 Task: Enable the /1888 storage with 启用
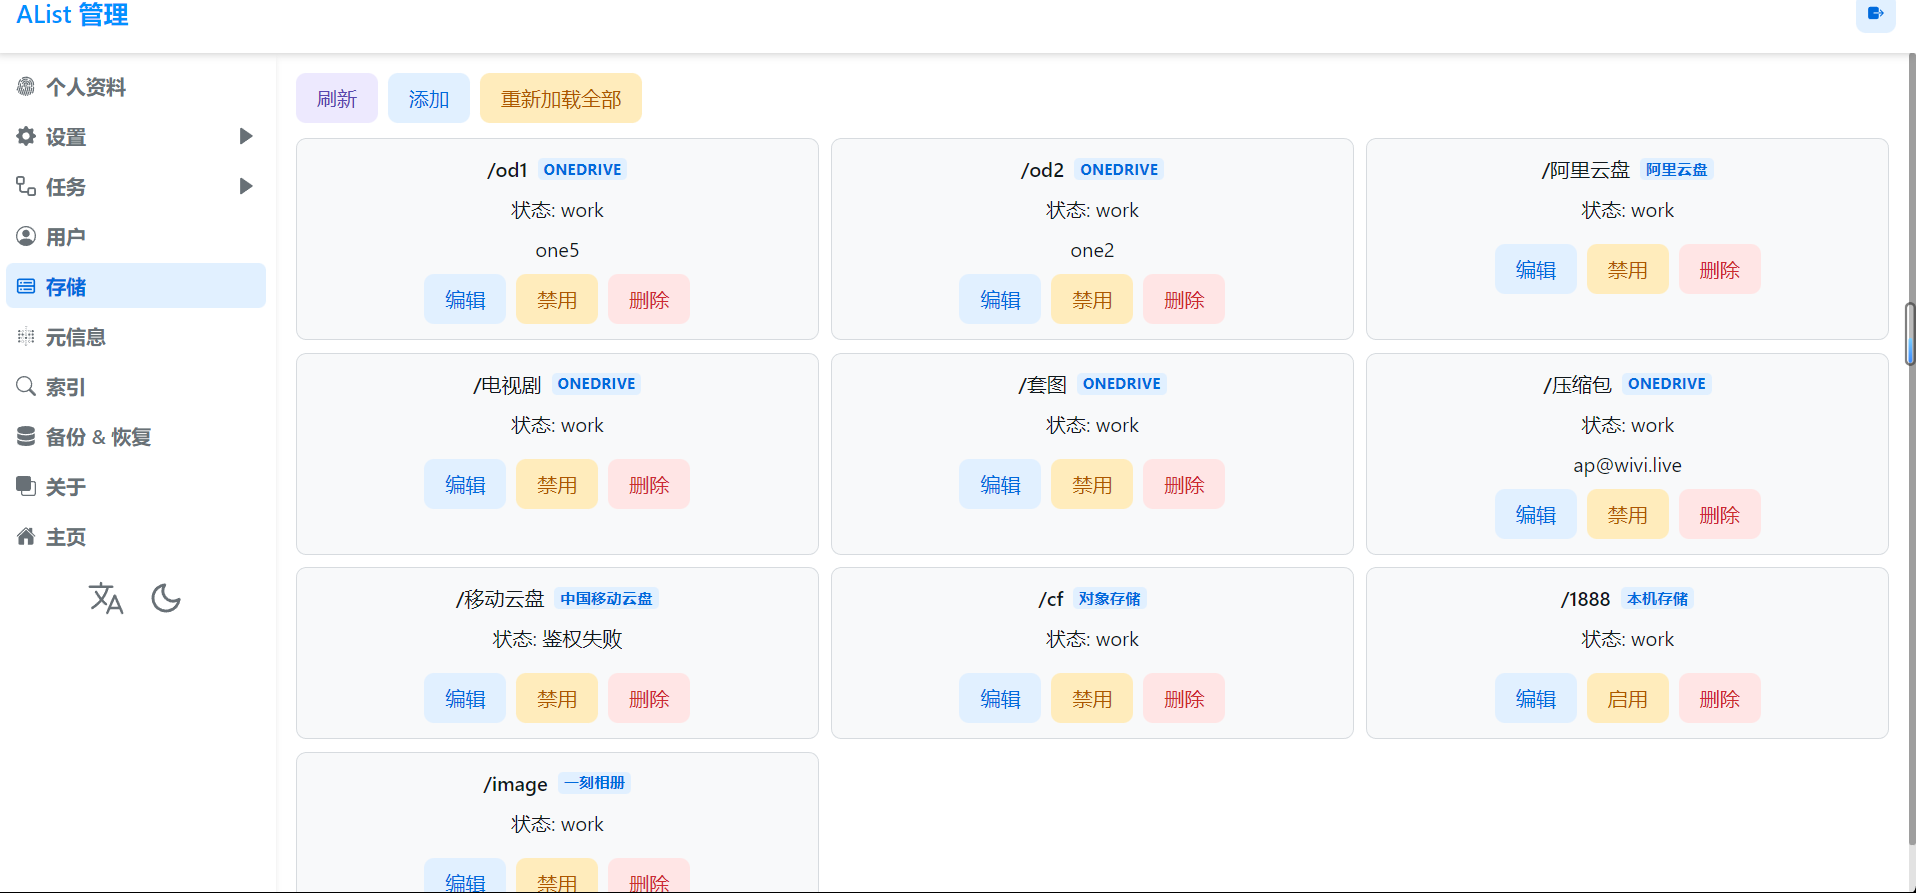pyautogui.click(x=1628, y=698)
